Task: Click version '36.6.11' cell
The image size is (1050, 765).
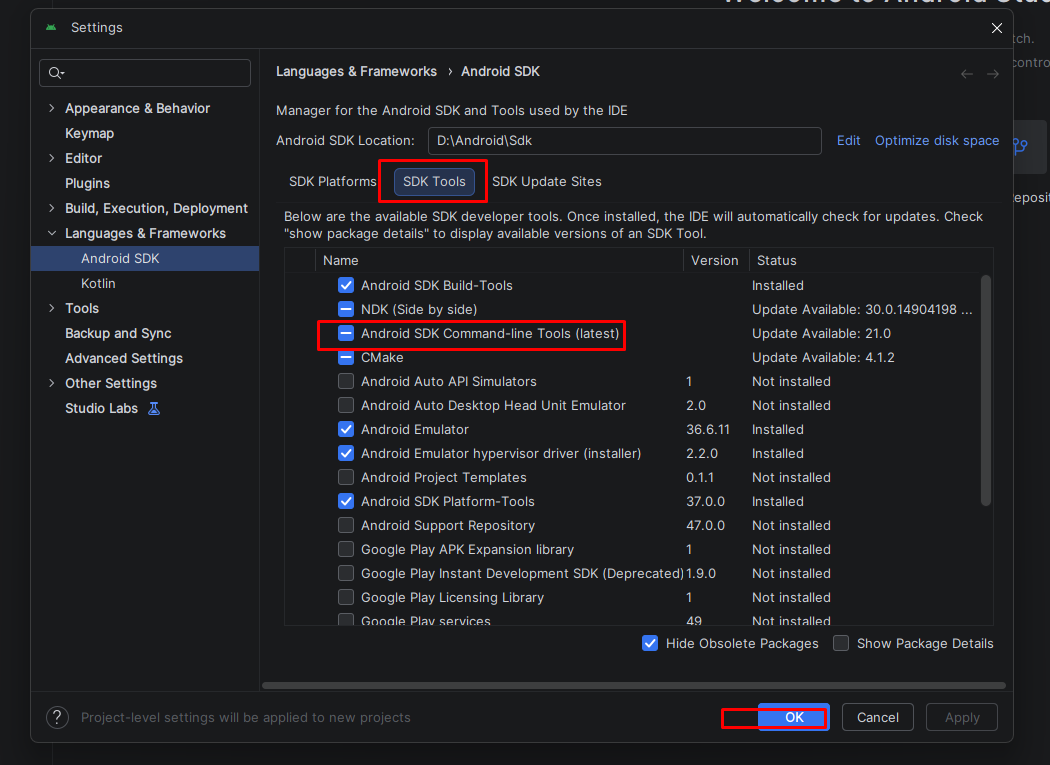Action: pyautogui.click(x=708, y=429)
